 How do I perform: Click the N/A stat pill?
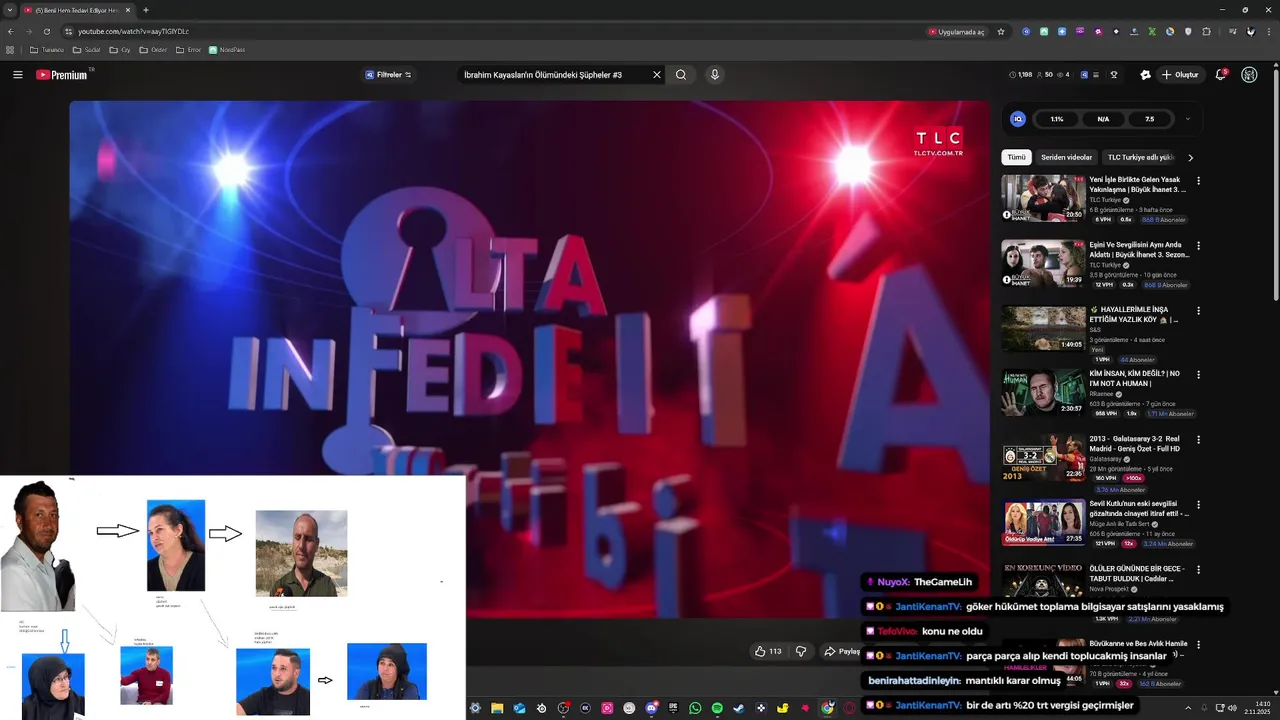[x=1103, y=119]
